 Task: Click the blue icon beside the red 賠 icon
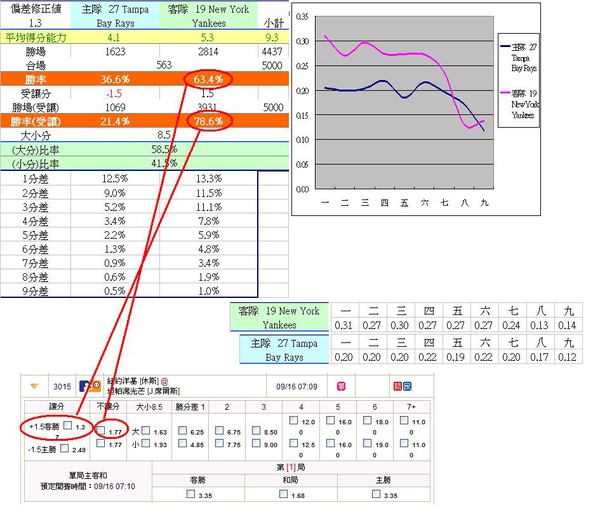[x=407, y=386]
